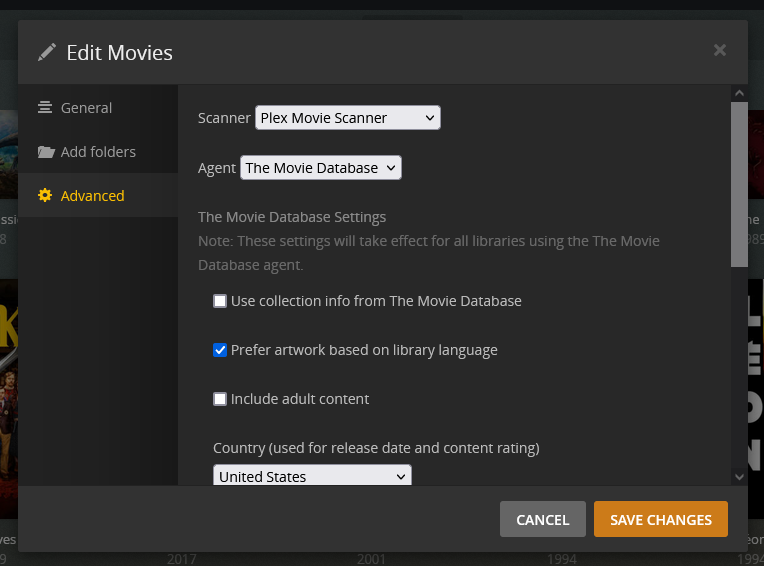
Task: Open the Country dropdown showing United States
Action: tap(312, 475)
